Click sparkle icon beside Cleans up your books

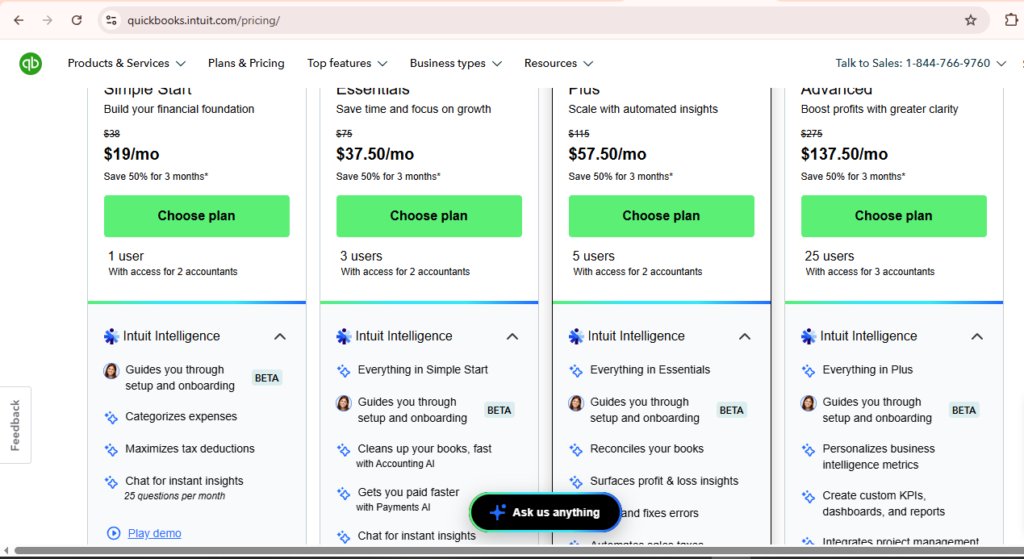(x=344, y=450)
